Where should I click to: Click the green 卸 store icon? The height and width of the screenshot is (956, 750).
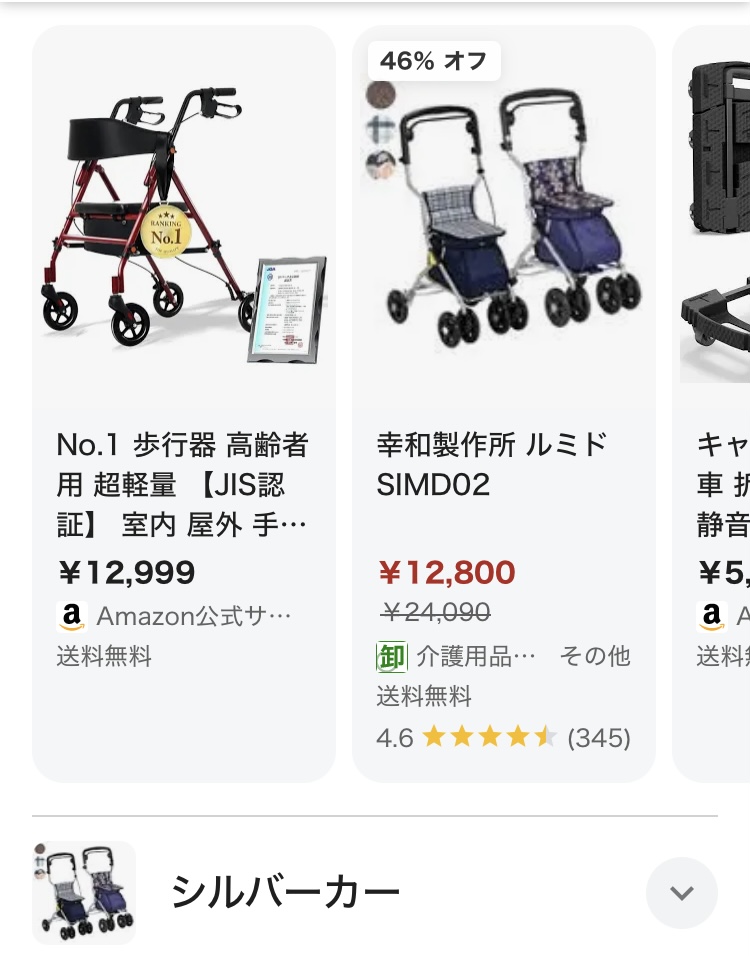click(x=391, y=657)
